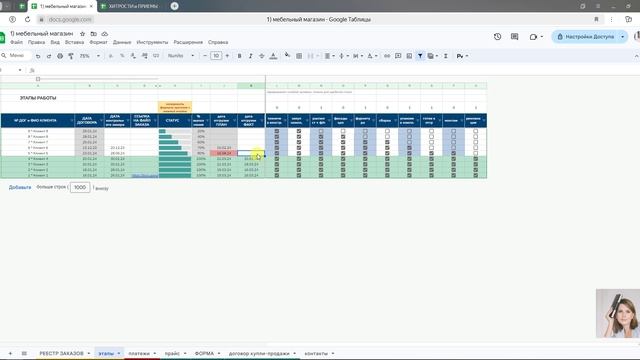Decrease decimal places in toolbar
Viewport: 640px width, 360px height.
[133, 56]
